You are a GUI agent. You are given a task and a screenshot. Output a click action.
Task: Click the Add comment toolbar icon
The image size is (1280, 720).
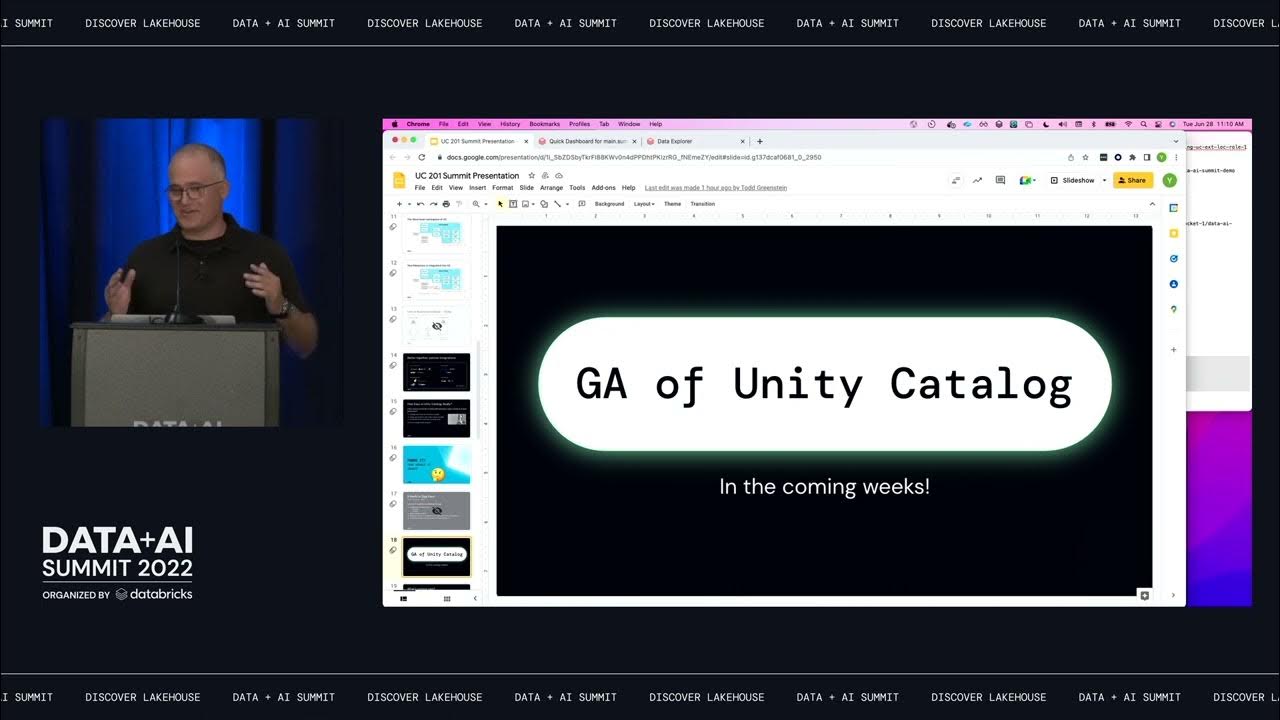pyautogui.click(x=581, y=204)
